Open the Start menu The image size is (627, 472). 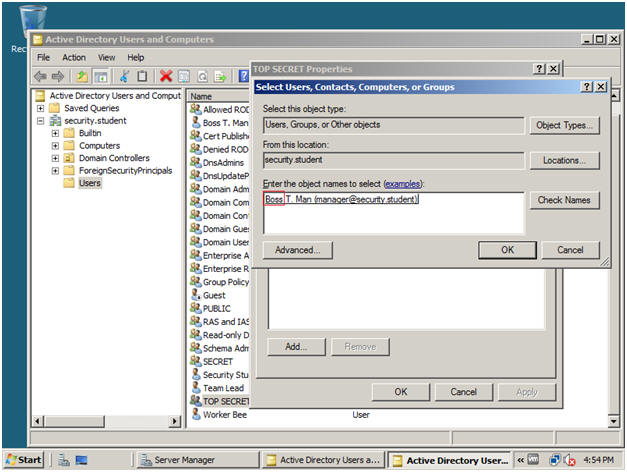tap(24, 460)
